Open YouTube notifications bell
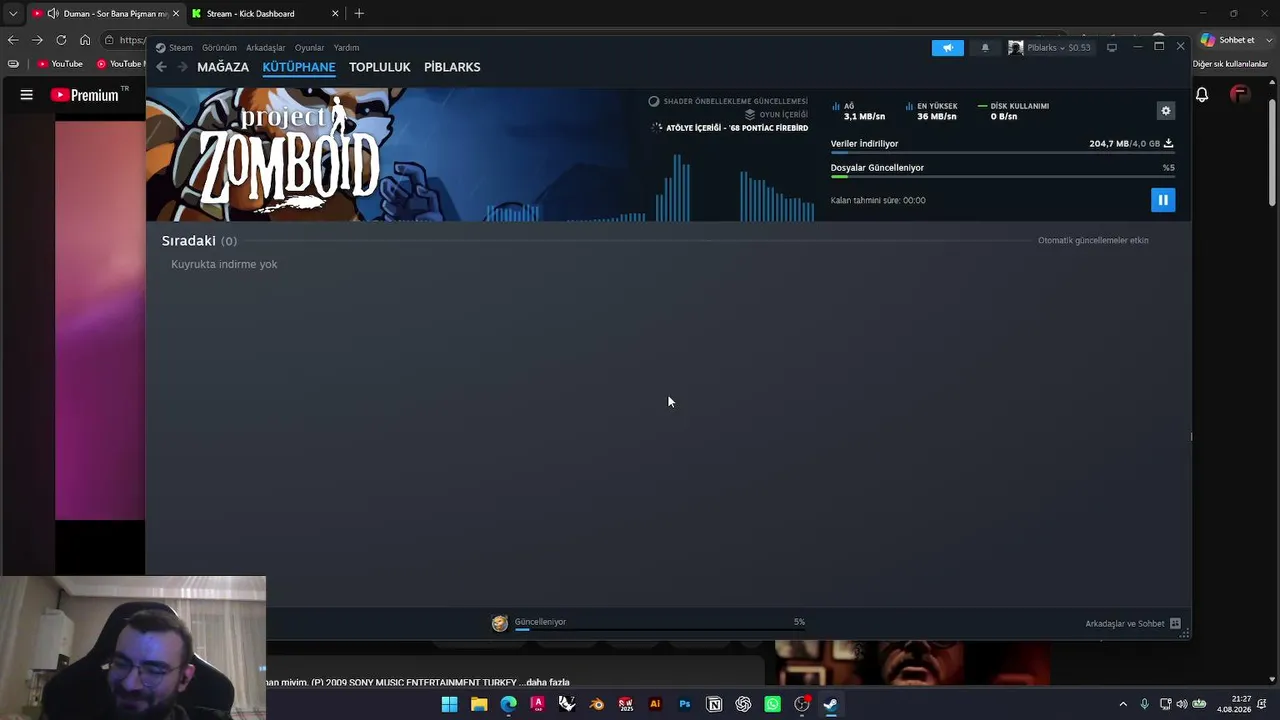The image size is (1280, 720). coord(1202,95)
